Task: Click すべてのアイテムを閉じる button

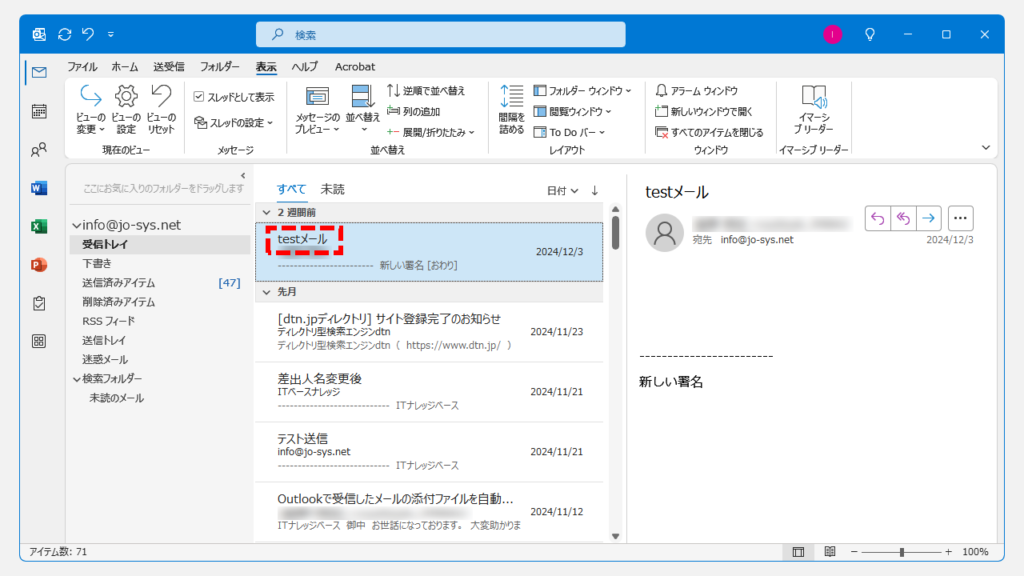Action: coord(709,132)
